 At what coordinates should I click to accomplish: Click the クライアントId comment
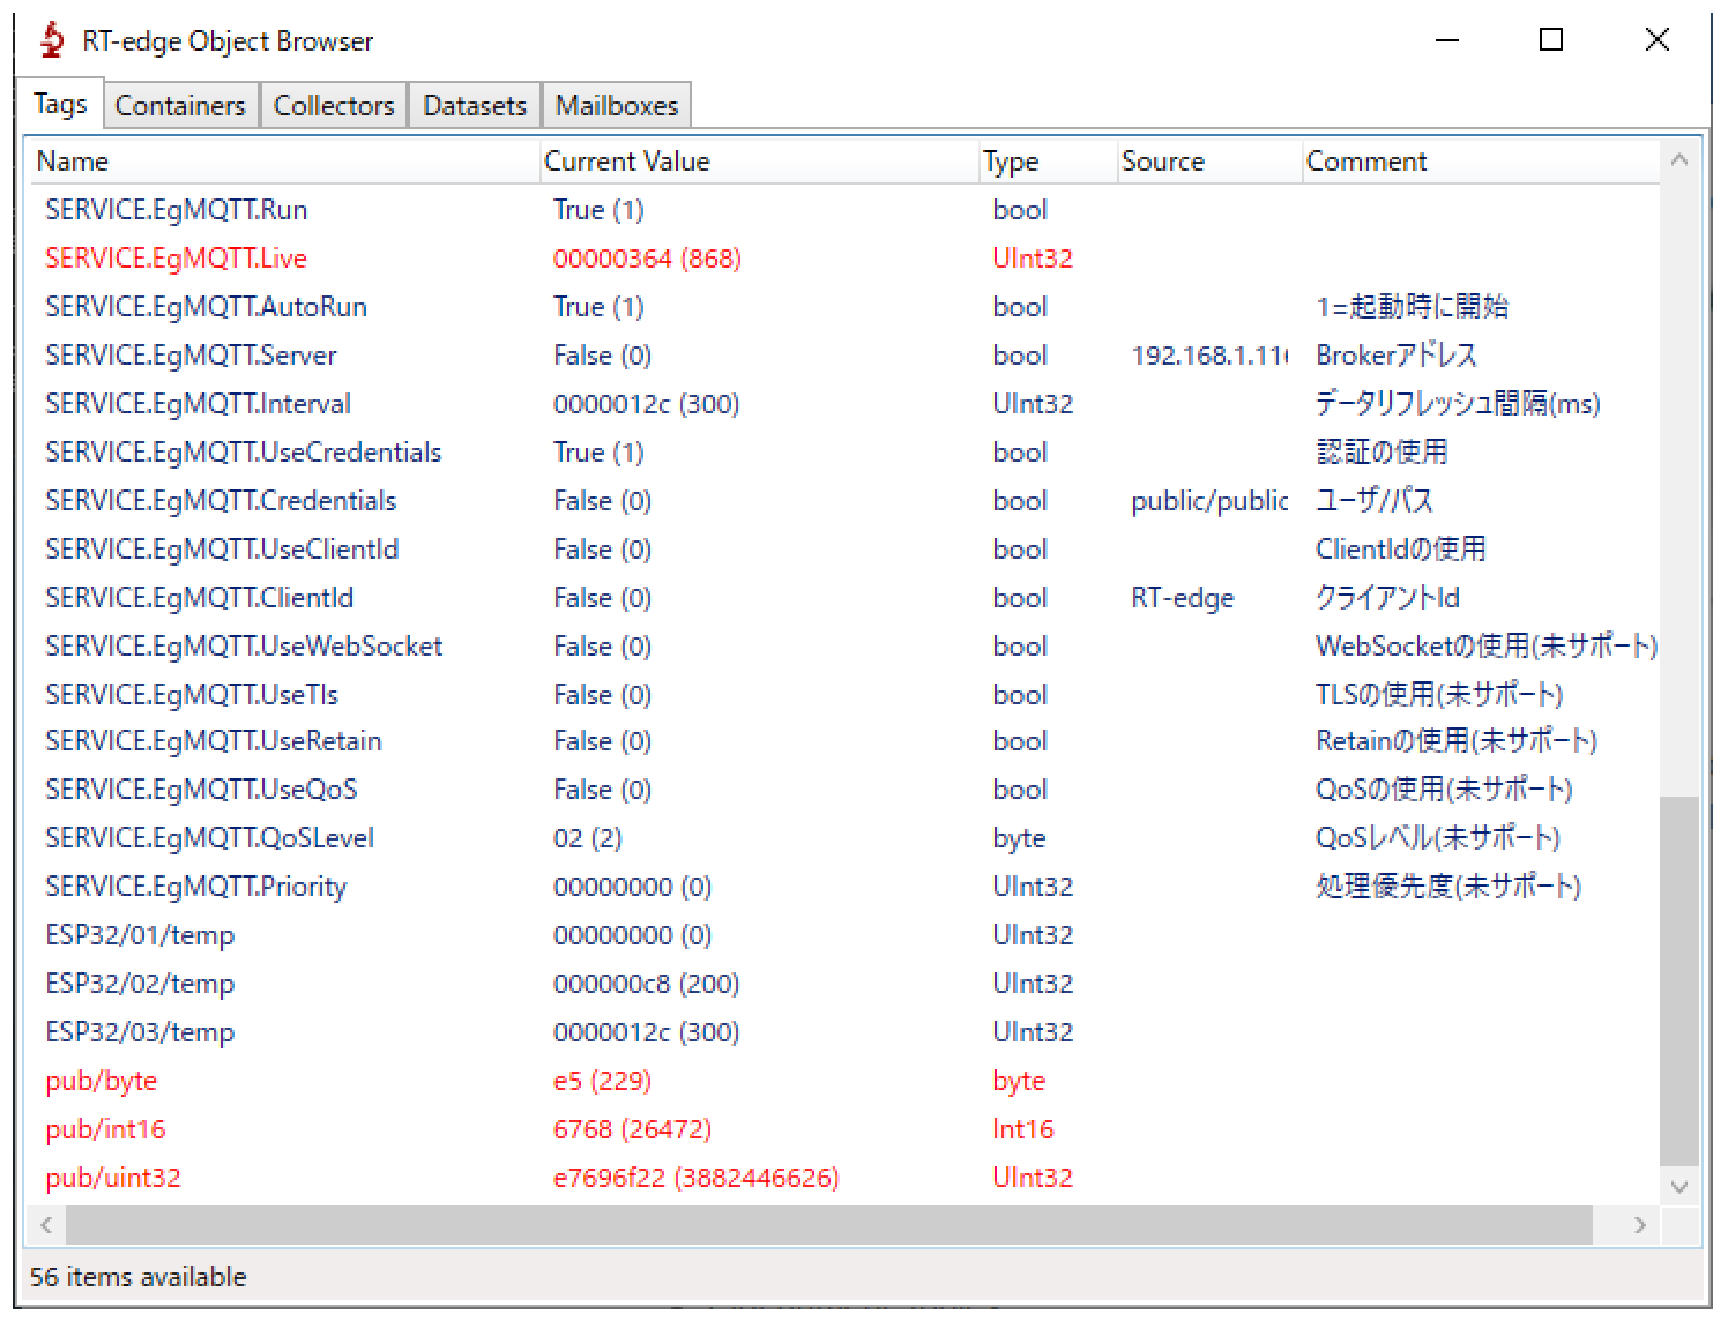1388,597
